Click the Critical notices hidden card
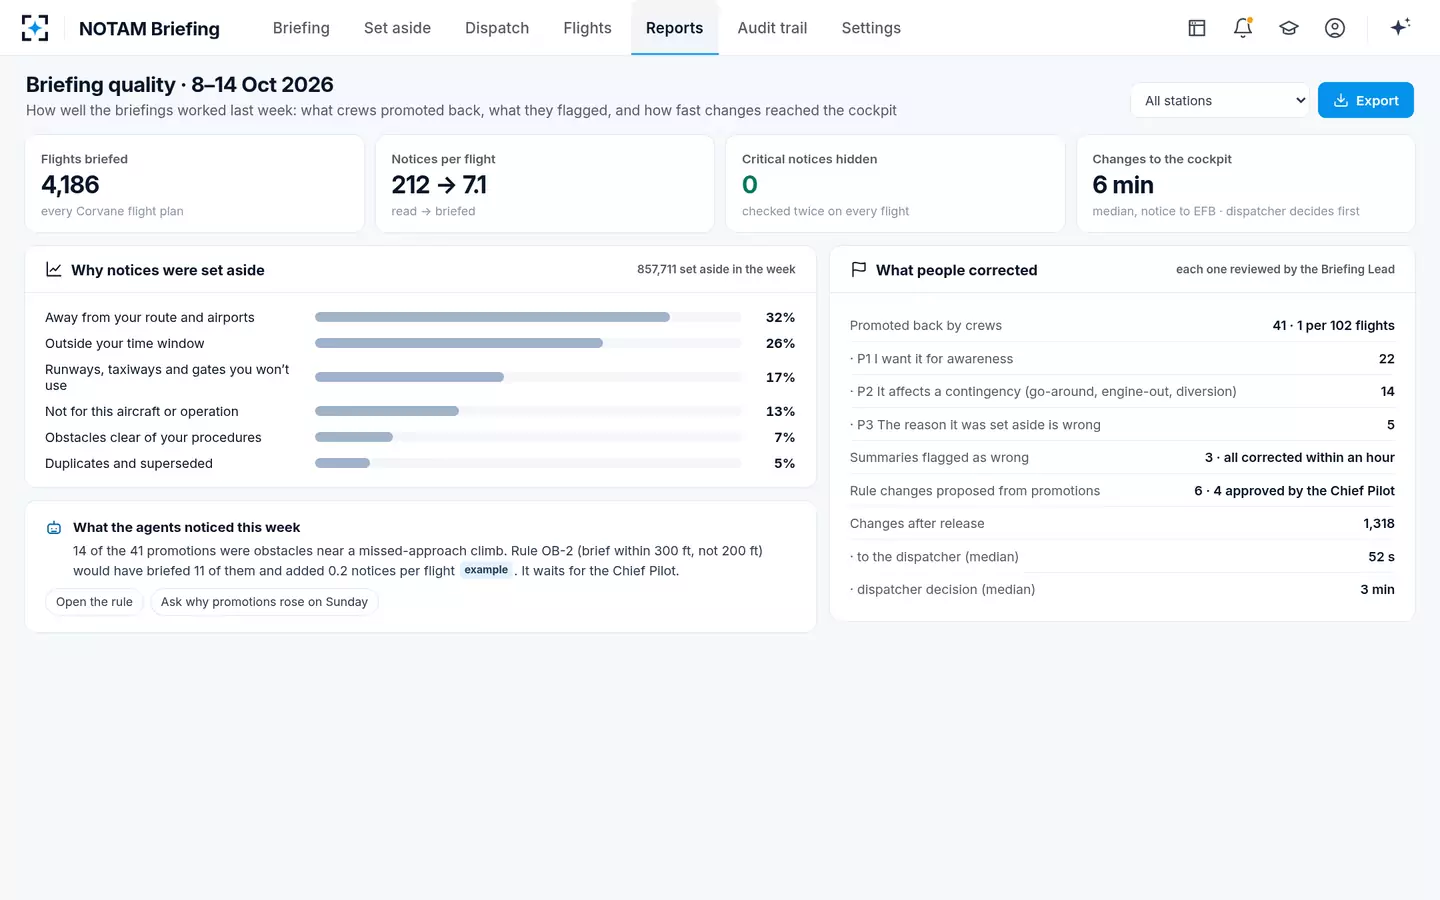Screen dimensions: 1440x900 point(895,184)
